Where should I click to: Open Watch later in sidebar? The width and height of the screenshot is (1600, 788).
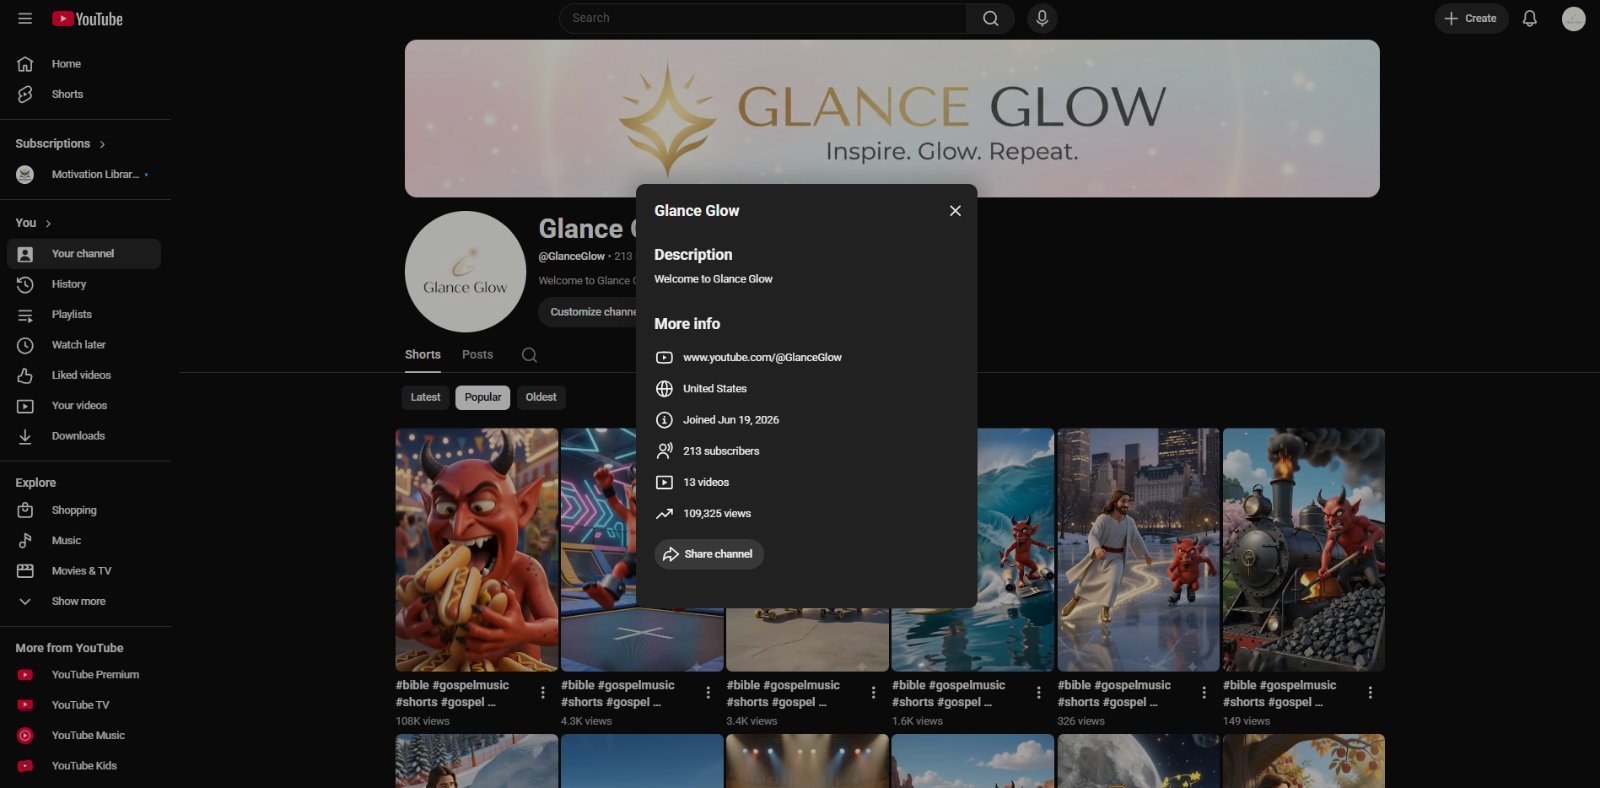(x=78, y=345)
